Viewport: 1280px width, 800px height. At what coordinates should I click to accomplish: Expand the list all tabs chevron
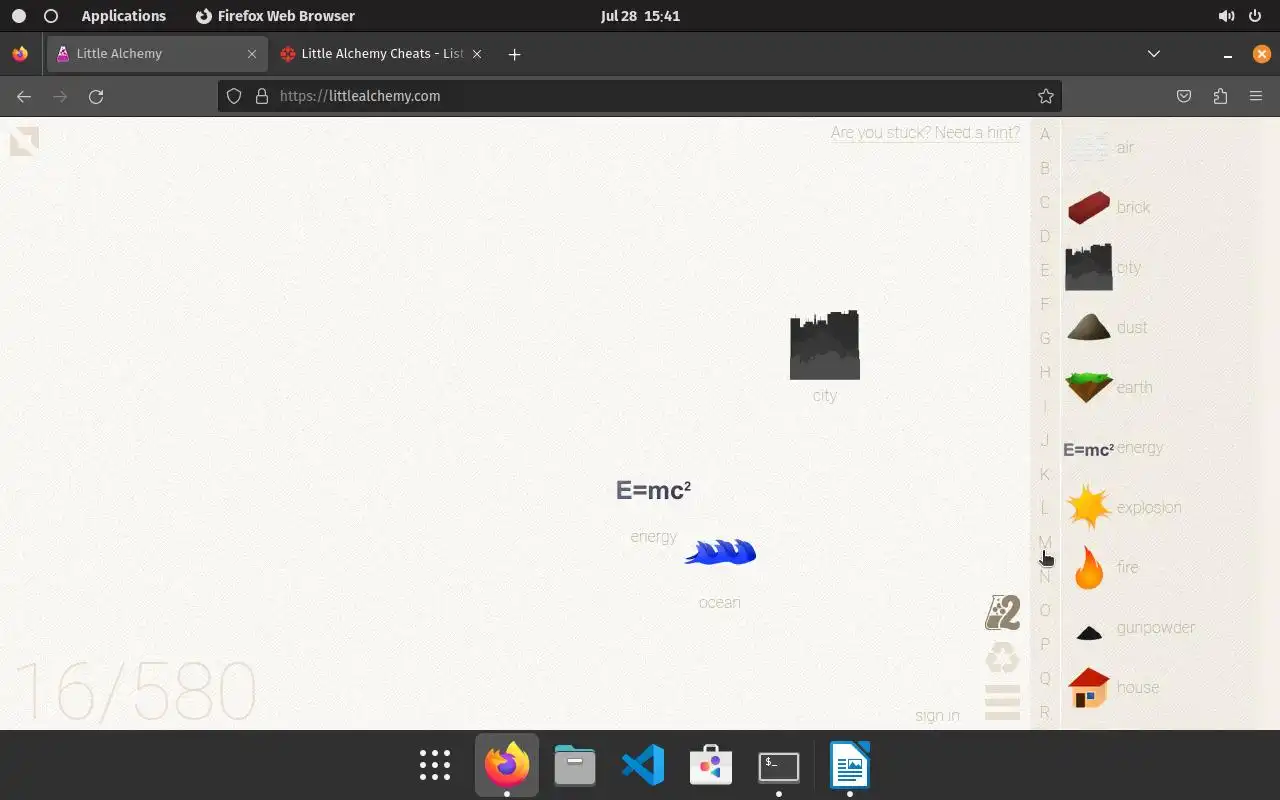(1154, 54)
